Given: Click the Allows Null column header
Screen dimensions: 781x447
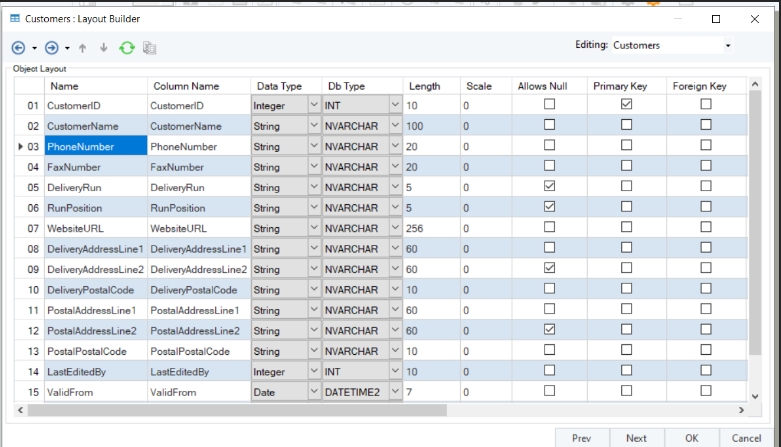Looking at the screenshot, I should [x=542, y=86].
